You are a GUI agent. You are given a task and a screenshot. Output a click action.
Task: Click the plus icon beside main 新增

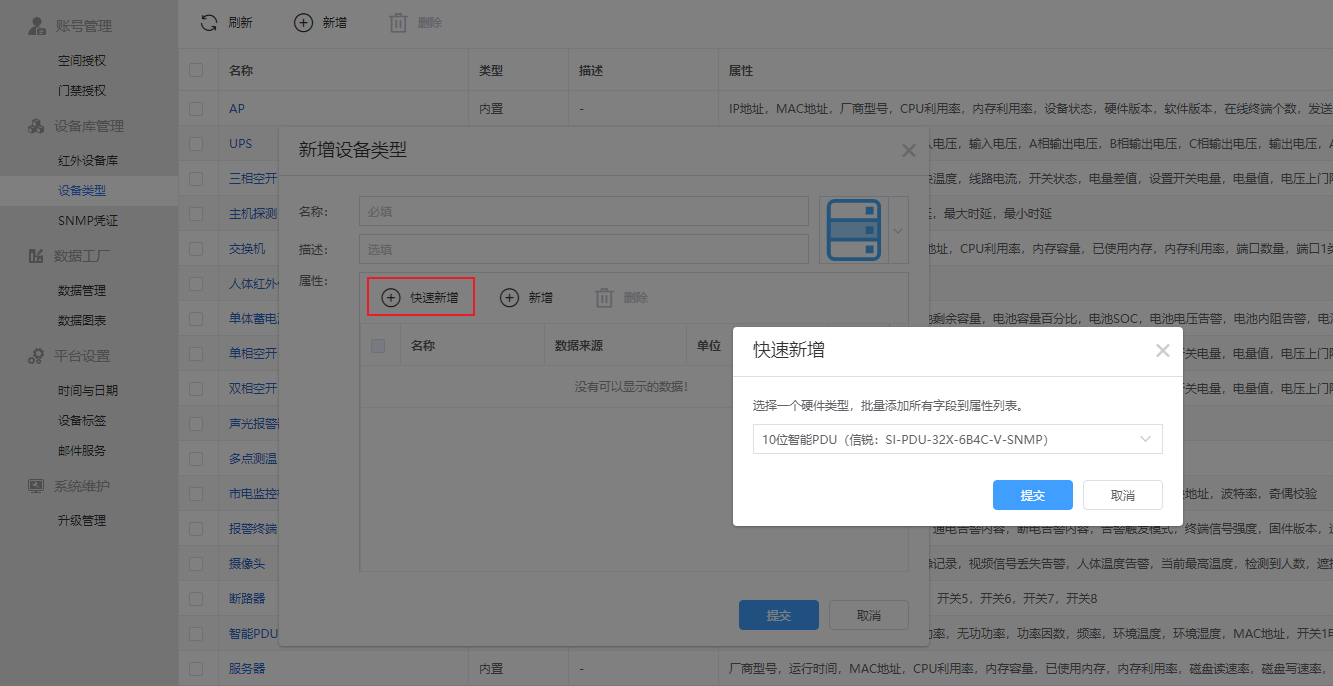303,22
